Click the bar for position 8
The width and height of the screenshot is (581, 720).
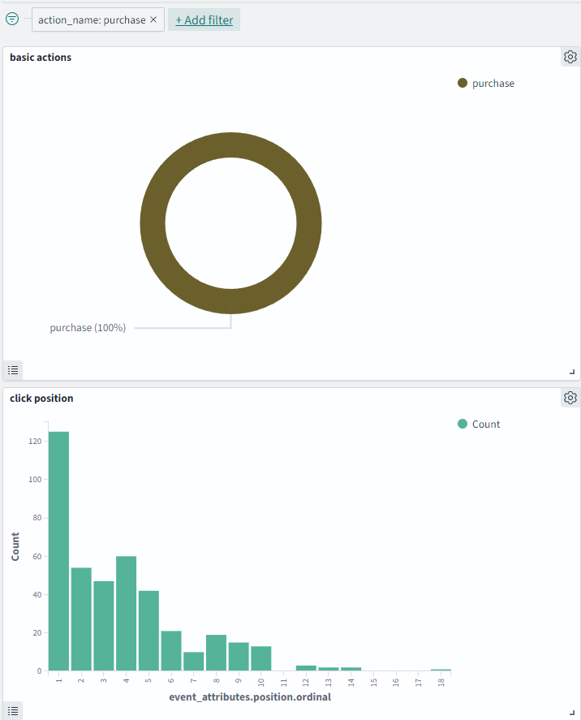pyautogui.click(x=216, y=652)
